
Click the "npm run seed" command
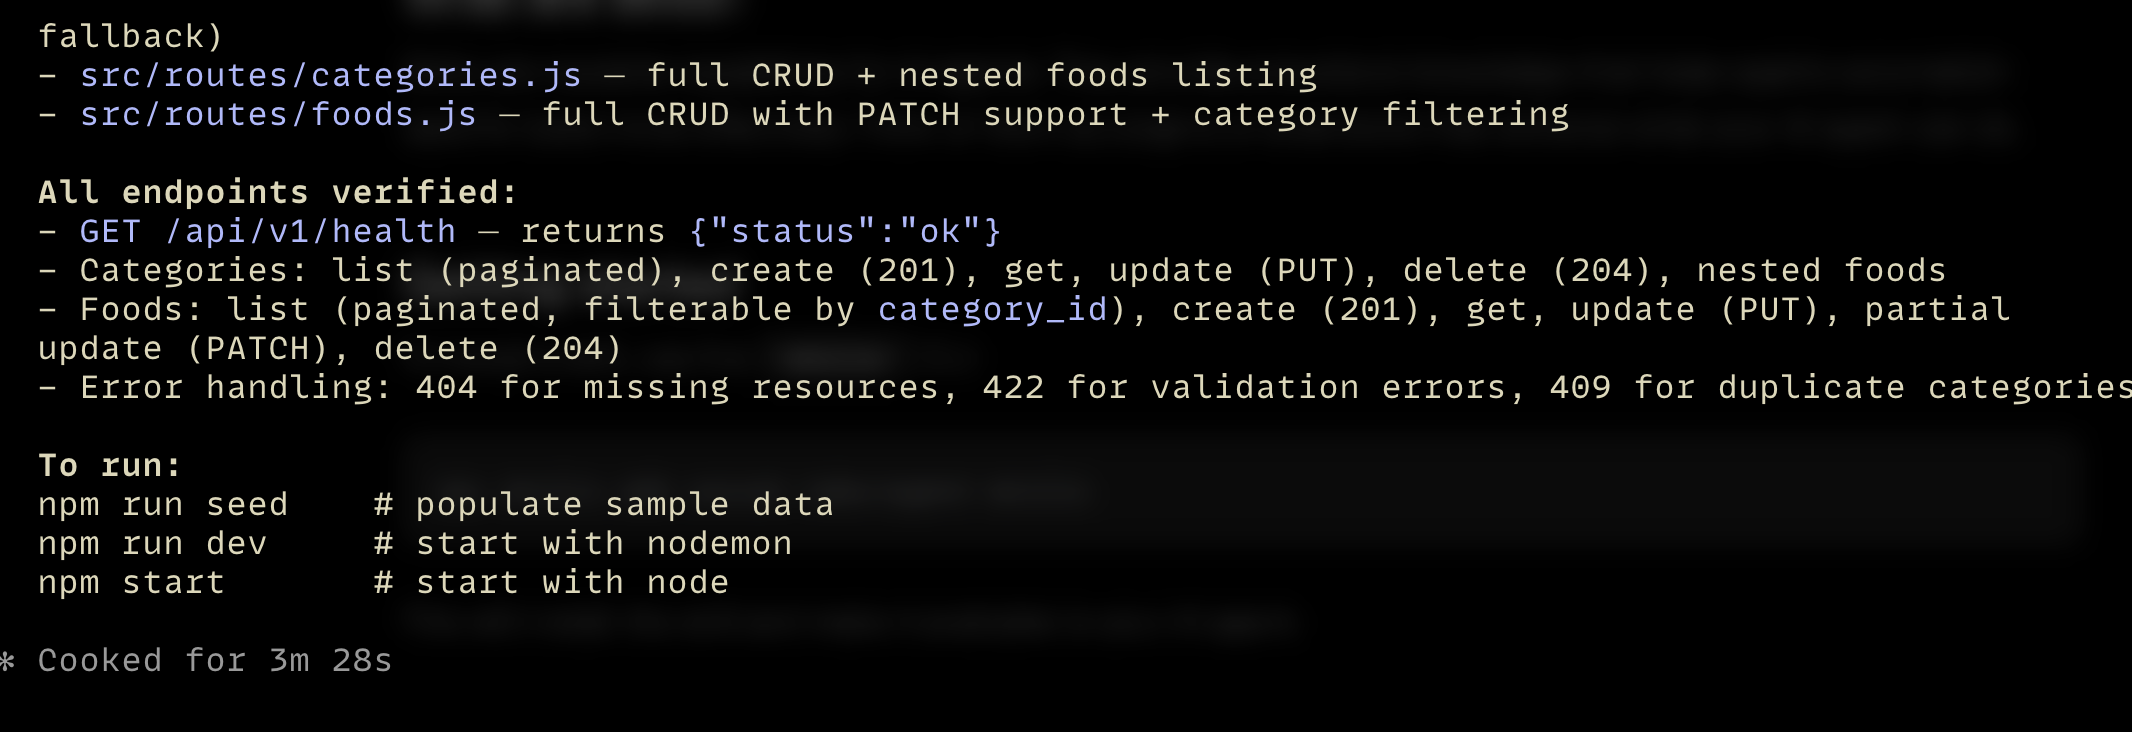pyautogui.click(x=162, y=505)
